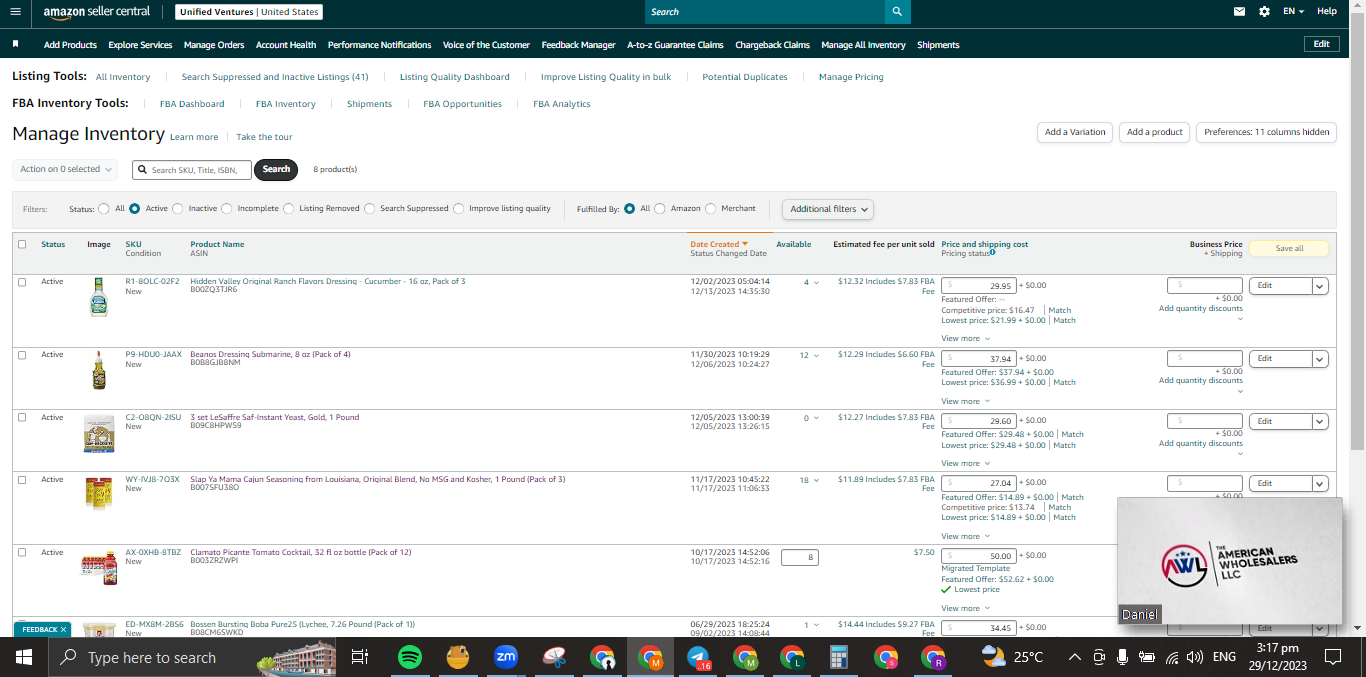Expand the Additional filters dropdown
The height and width of the screenshot is (677, 1366).
(x=828, y=209)
